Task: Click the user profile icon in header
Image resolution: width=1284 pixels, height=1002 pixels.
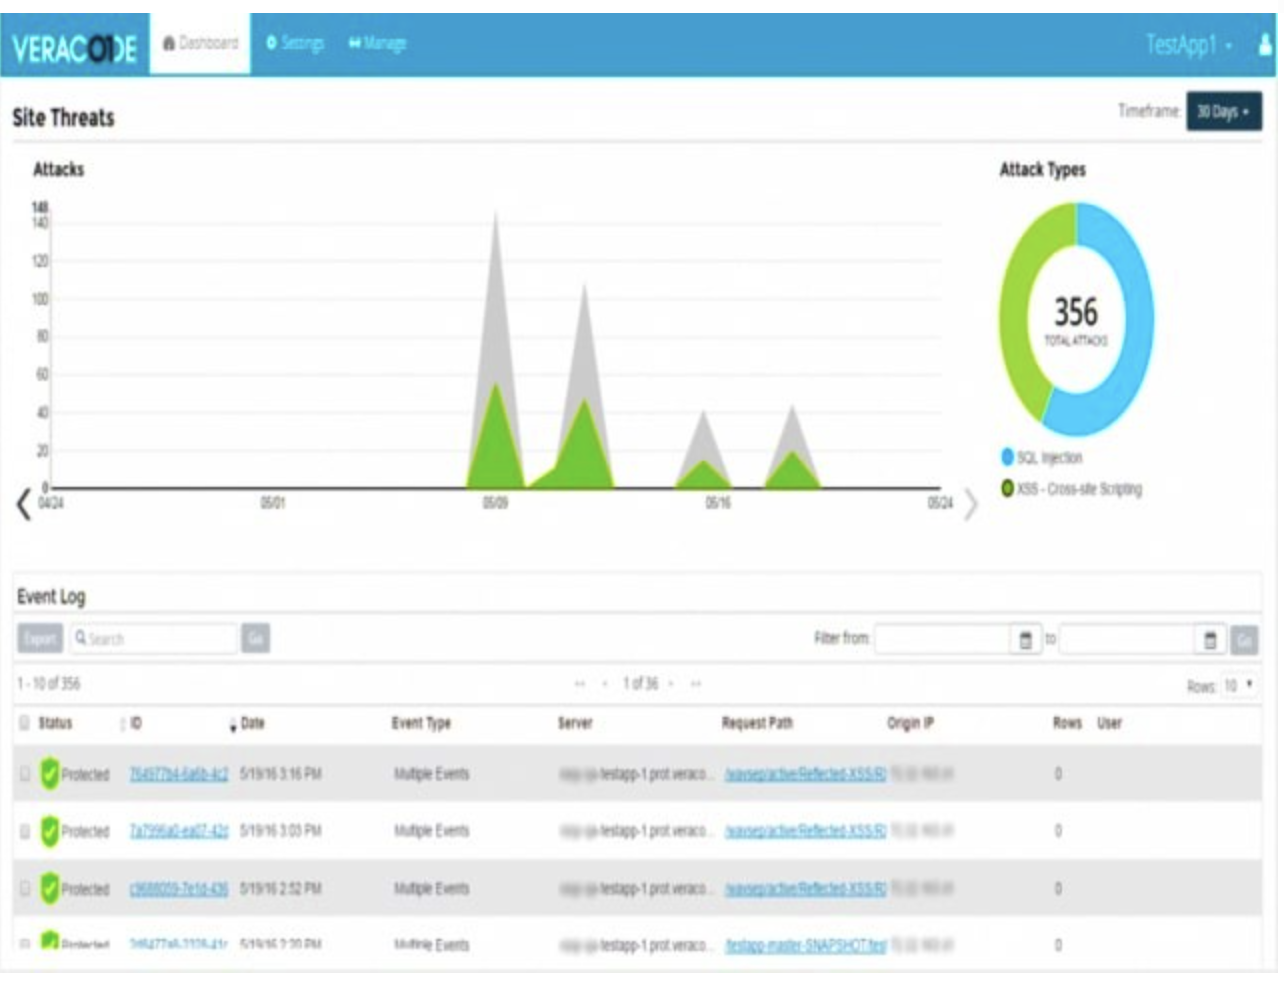Action: pos(1265,44)
